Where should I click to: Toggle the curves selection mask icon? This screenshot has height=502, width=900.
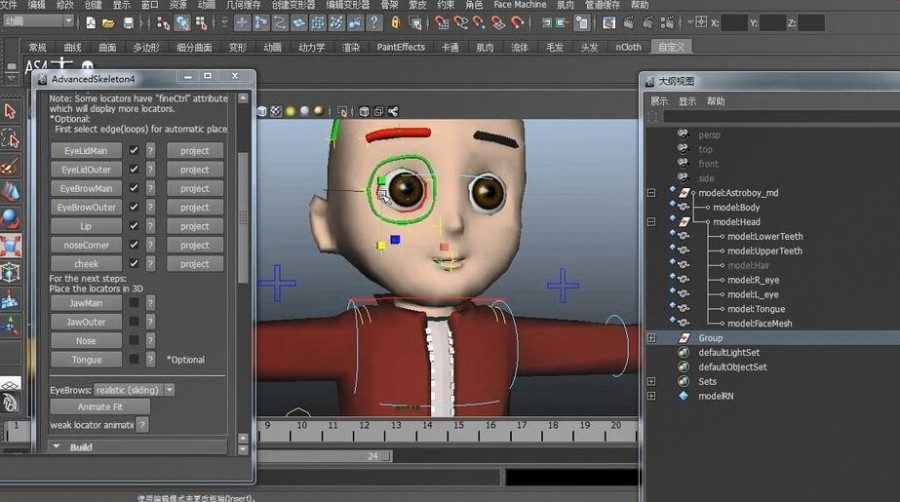point(280,23)
